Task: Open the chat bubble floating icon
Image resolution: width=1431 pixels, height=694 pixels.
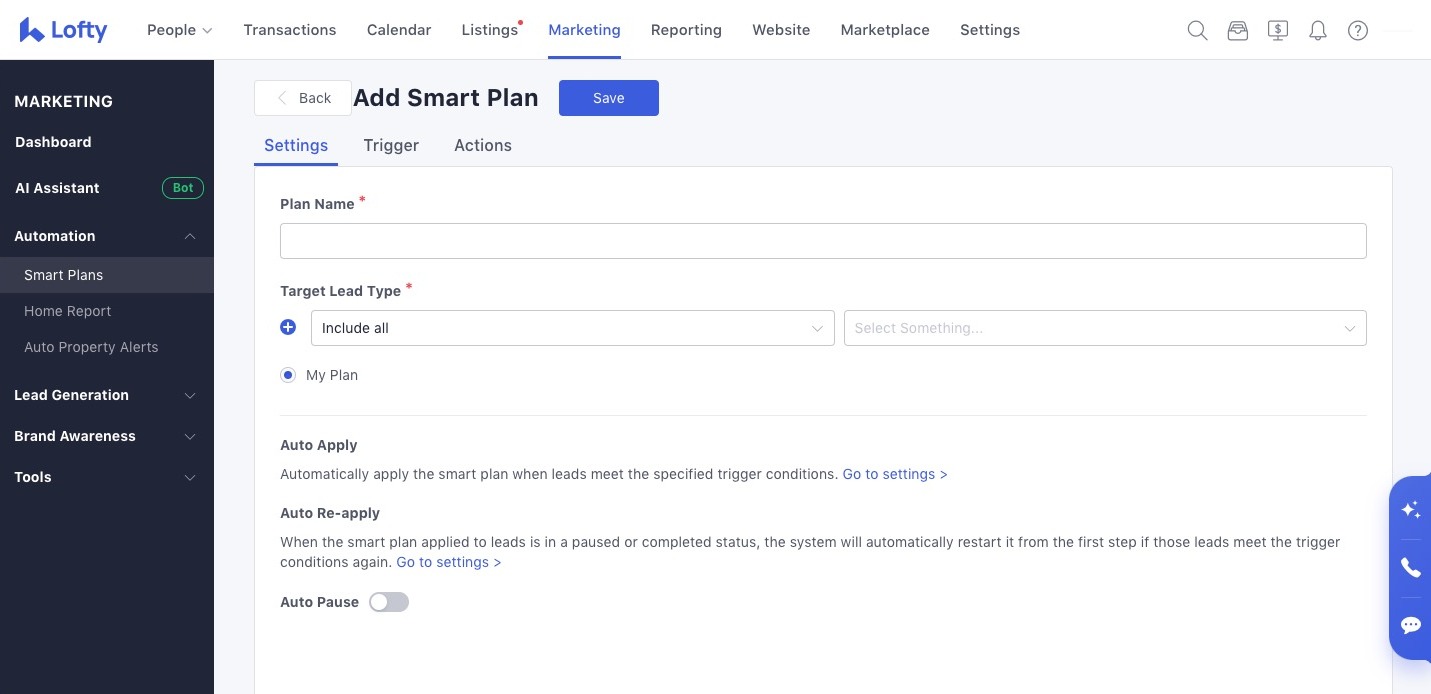Action: (1411, 625)
